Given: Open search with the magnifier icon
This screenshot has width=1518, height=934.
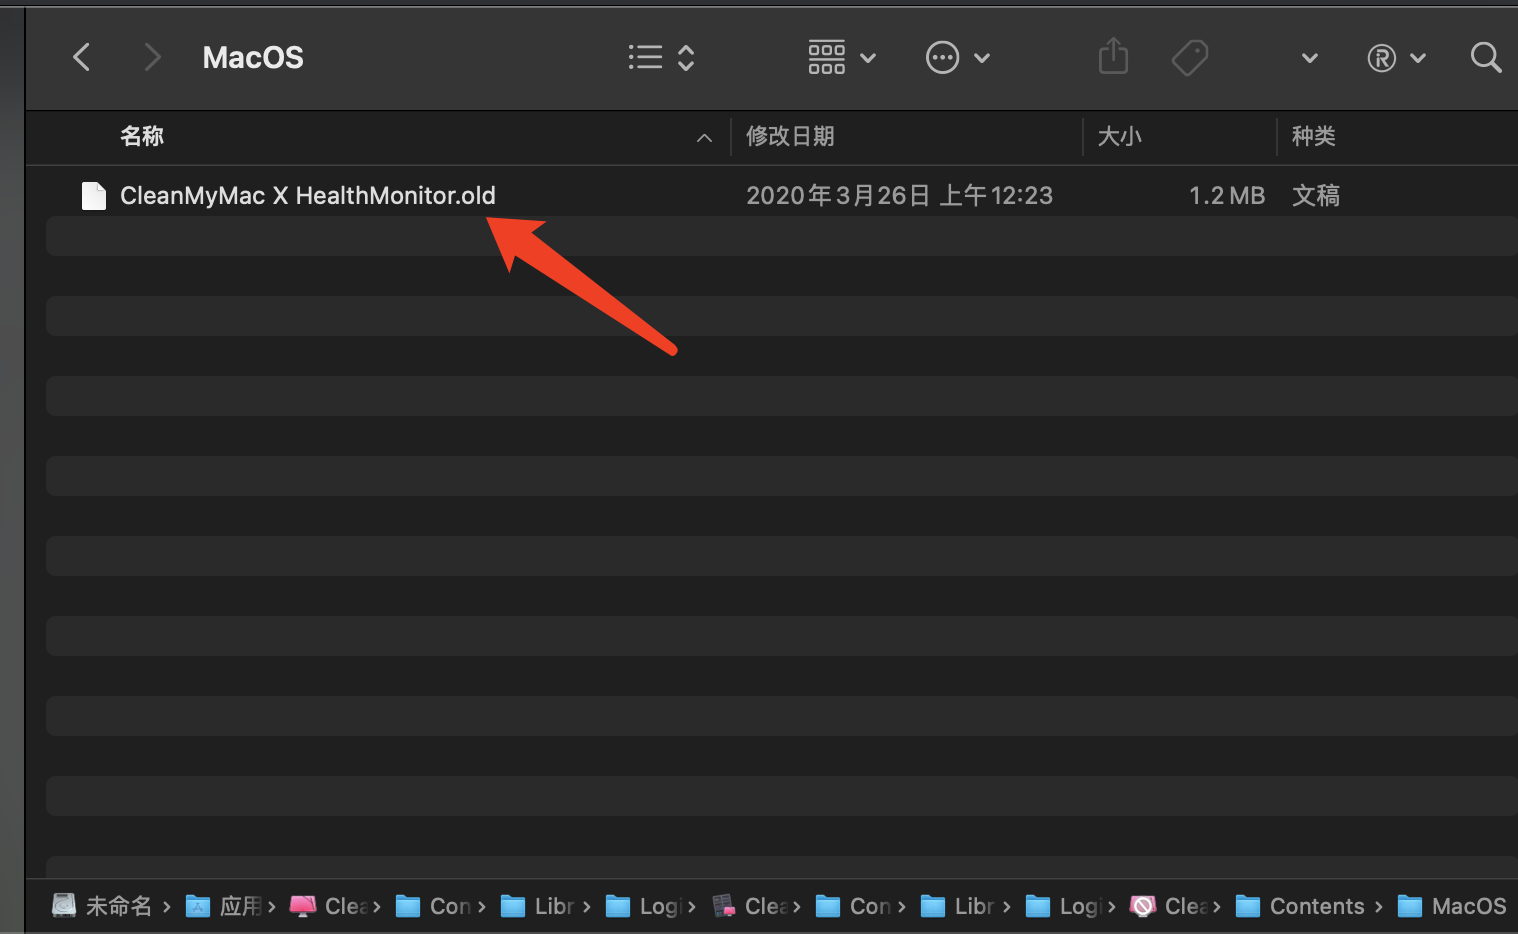Looking at the screenshot, I should coord(1486,57).
